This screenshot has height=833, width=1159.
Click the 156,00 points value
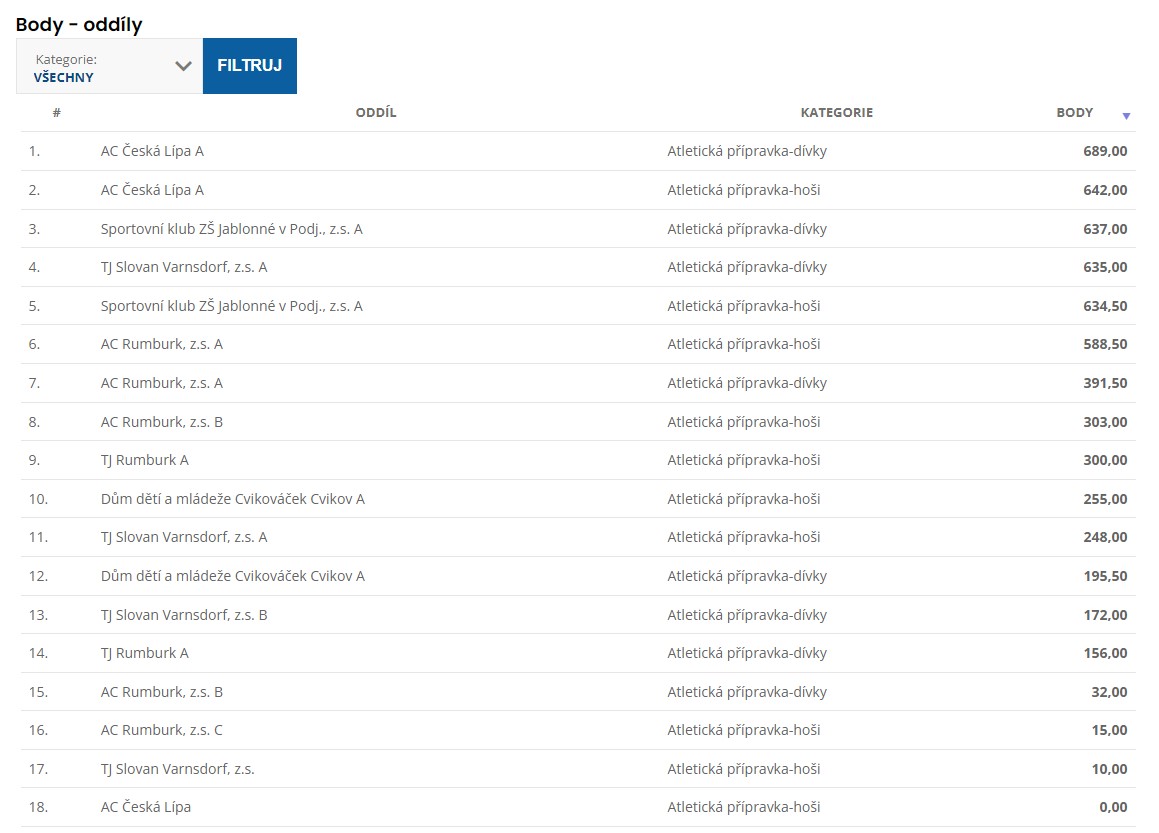tap(1105, 653)
